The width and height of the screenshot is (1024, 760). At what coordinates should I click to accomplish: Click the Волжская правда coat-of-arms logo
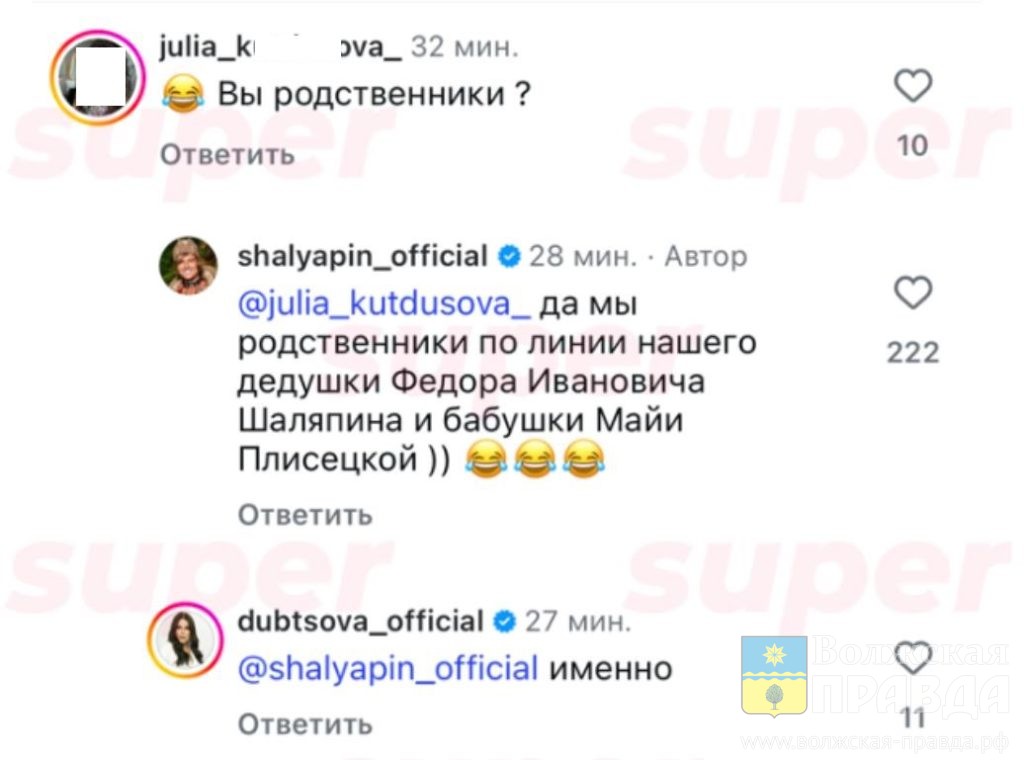click(x=774, y=676)
